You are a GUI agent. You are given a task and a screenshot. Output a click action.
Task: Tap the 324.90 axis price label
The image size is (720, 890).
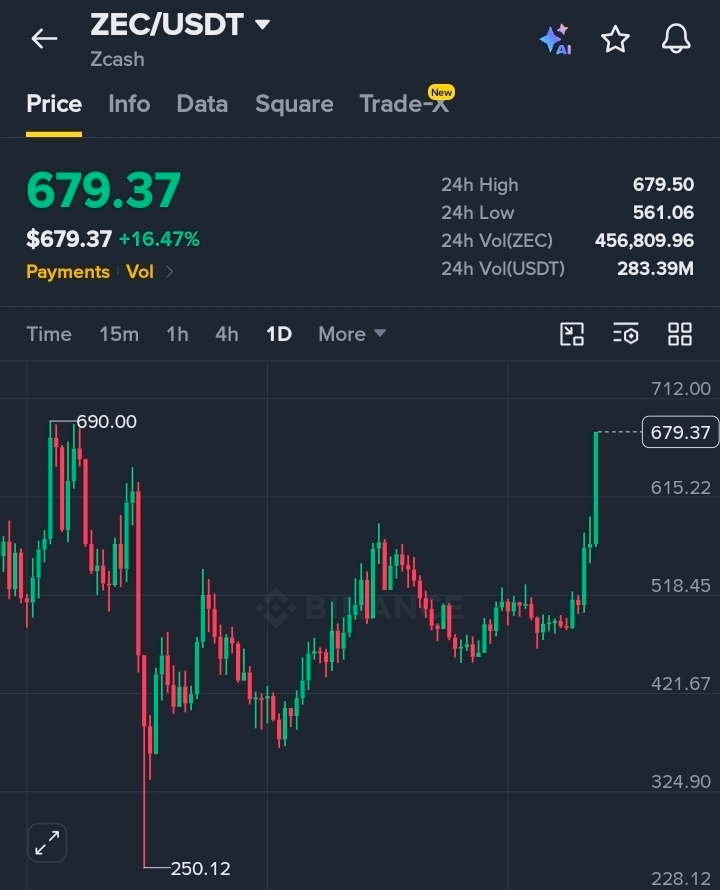pyautogui.click(x=681, y=782)
